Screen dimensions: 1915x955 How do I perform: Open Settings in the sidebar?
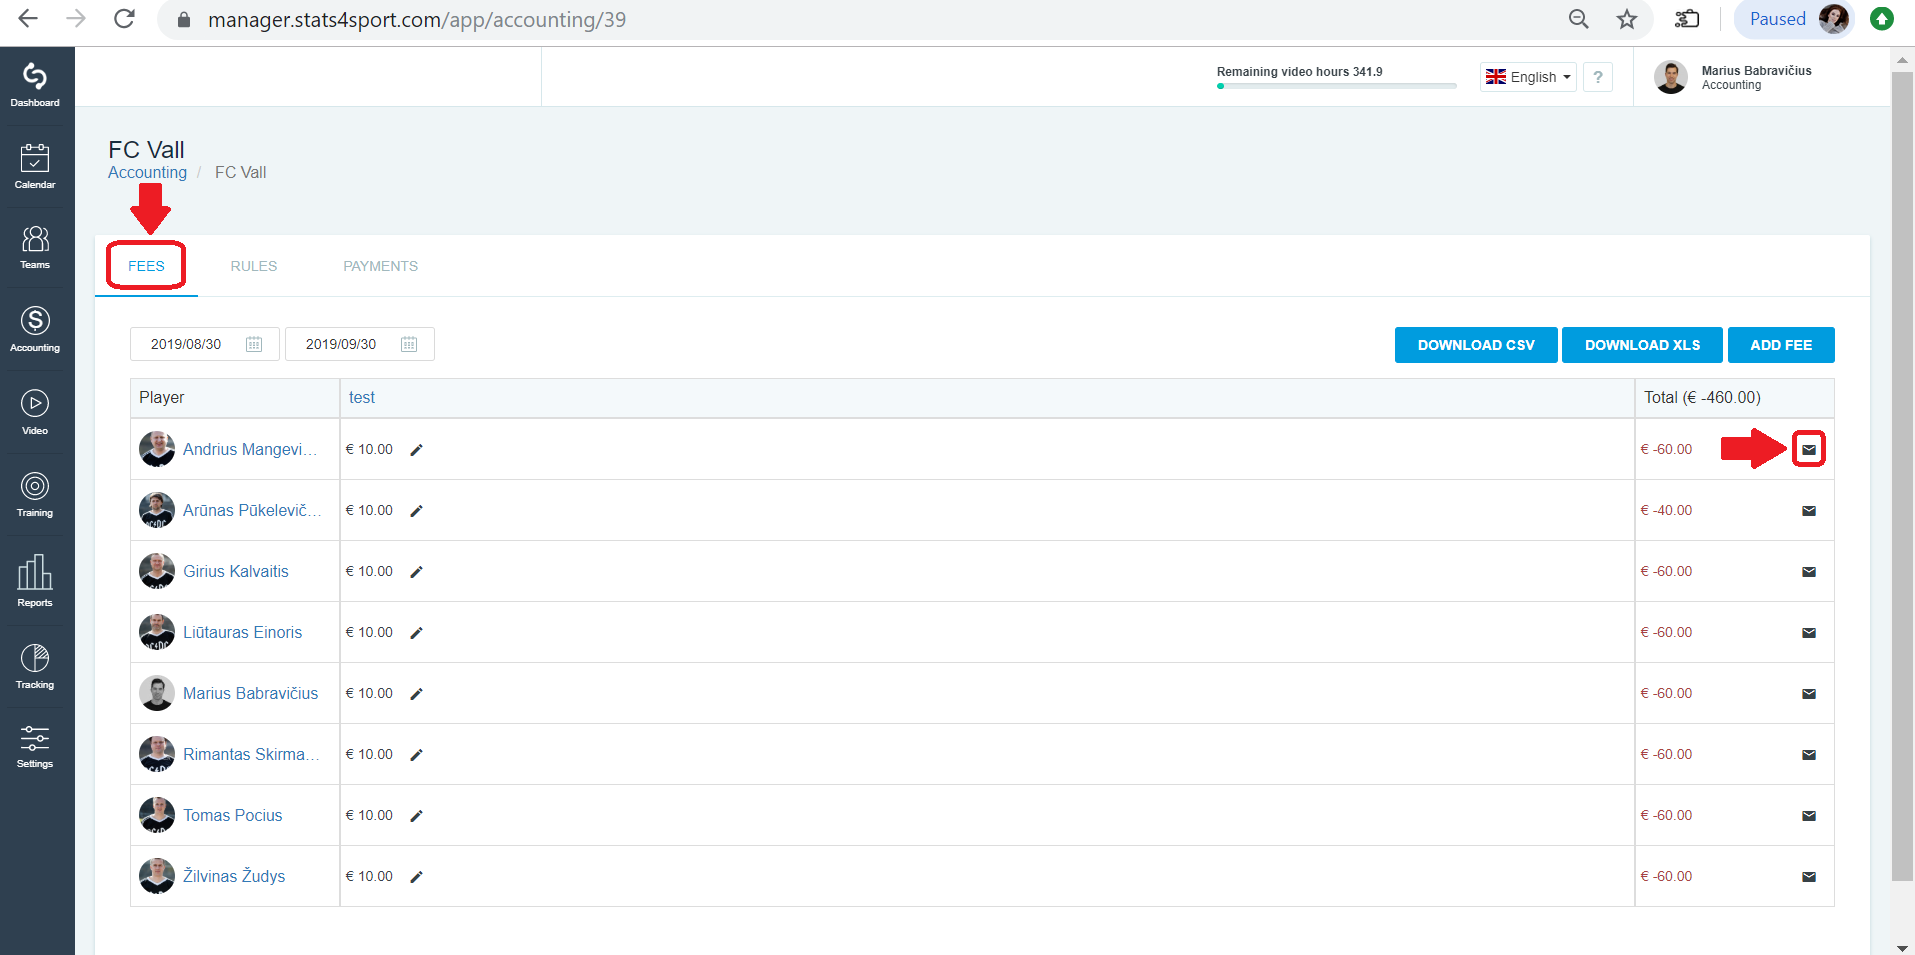tap(35, 747)
